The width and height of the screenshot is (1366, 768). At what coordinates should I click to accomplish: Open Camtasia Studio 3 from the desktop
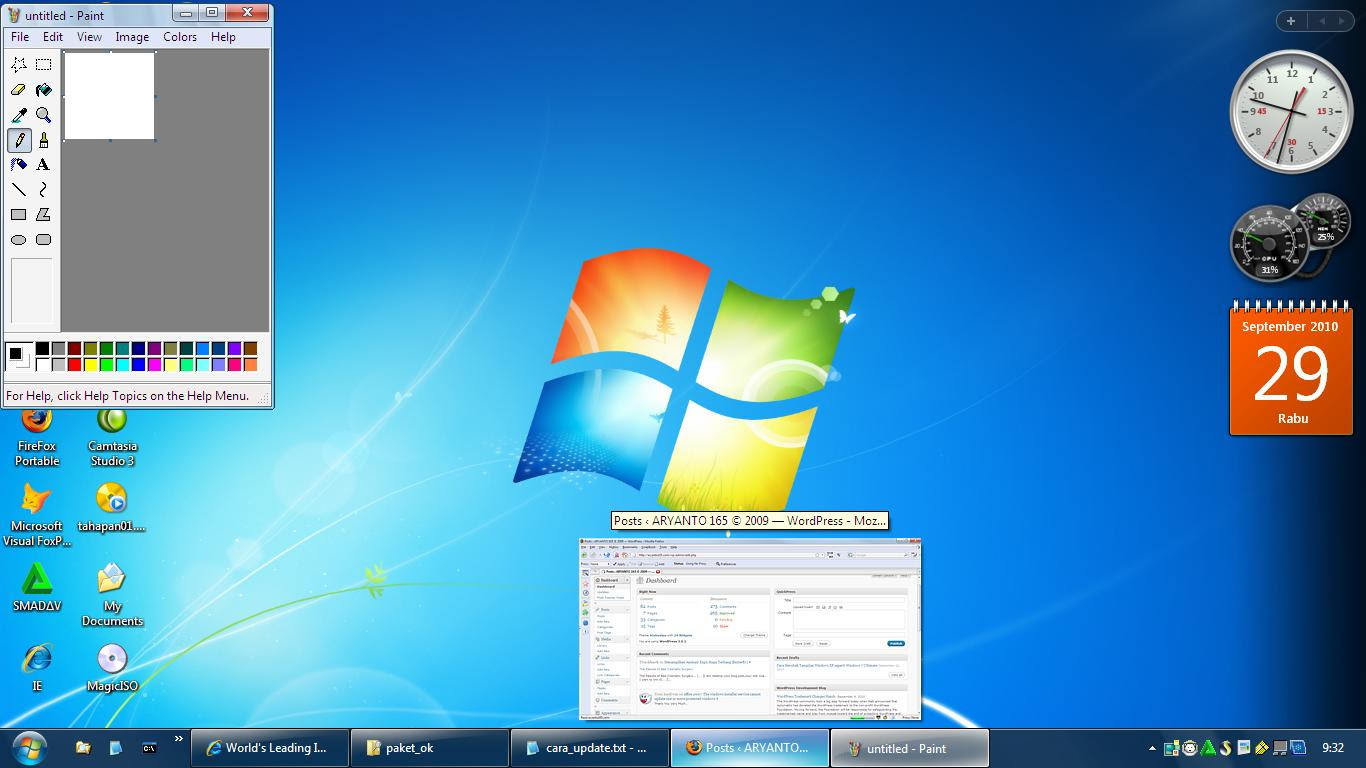(x=111, y=420)
